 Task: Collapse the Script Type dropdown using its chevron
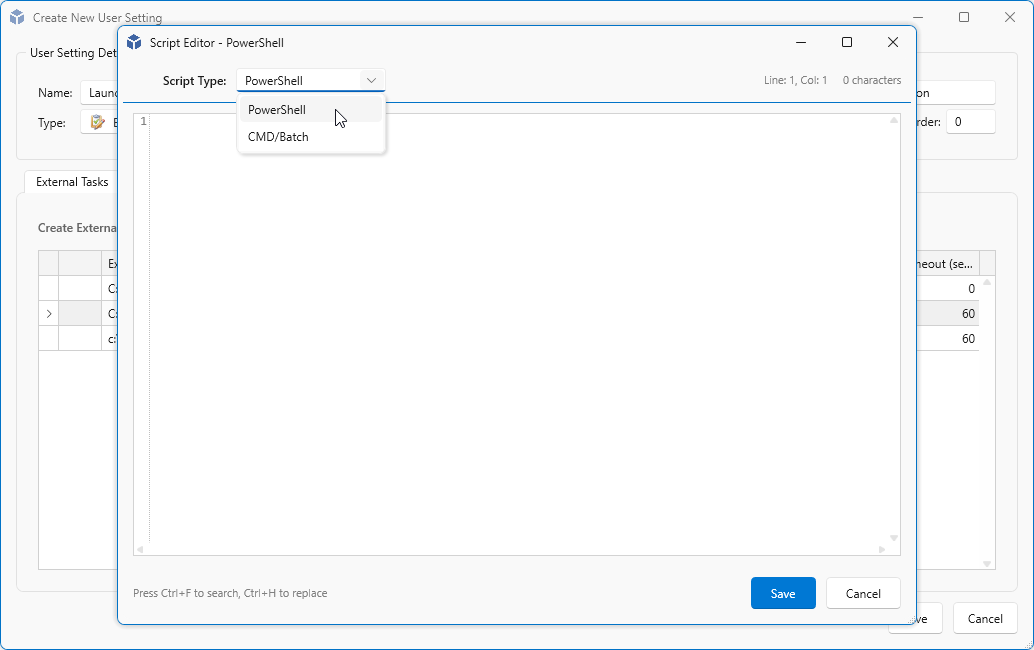coord(371,81)
